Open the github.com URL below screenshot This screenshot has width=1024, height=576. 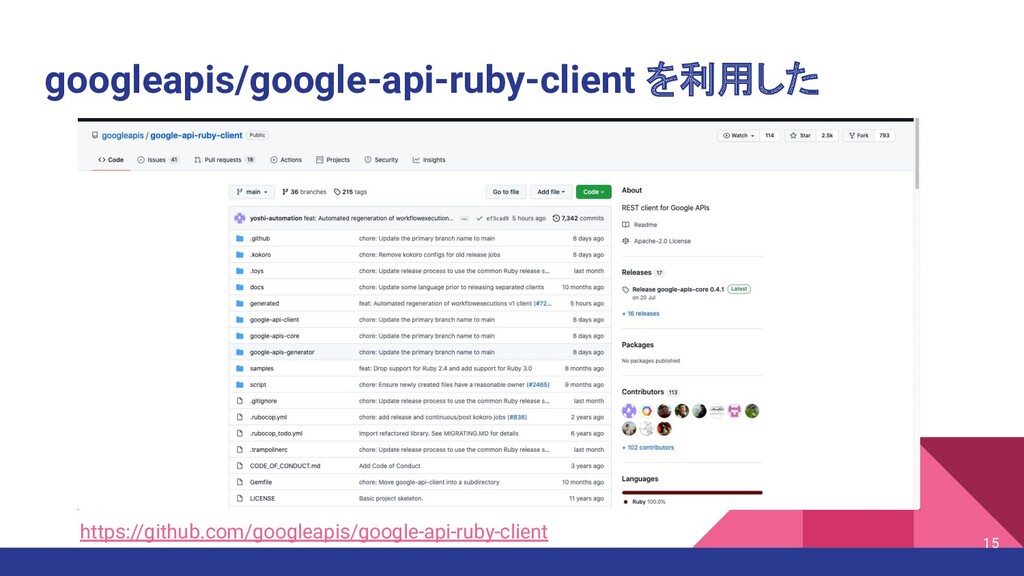[313, 532]
